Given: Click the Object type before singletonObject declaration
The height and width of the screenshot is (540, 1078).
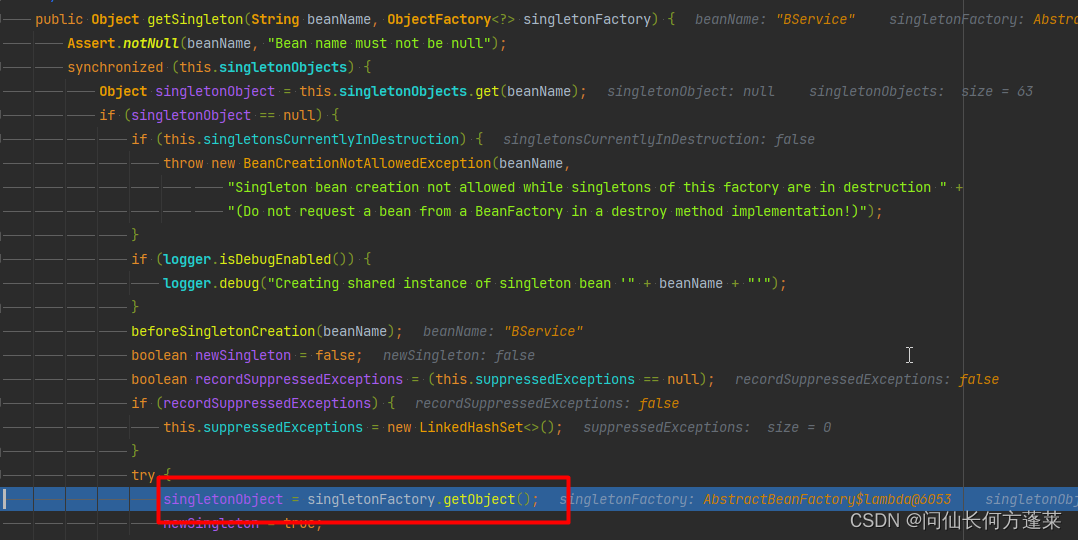Looking at the screenshot, I should click(x=123, y=91).
